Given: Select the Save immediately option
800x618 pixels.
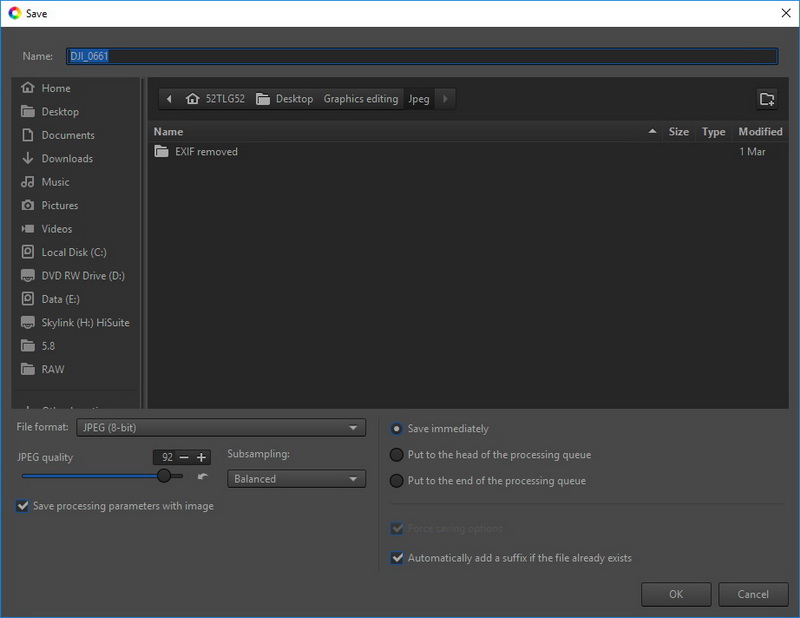Looking at the screenshot, I should click(x=397, y=429).
